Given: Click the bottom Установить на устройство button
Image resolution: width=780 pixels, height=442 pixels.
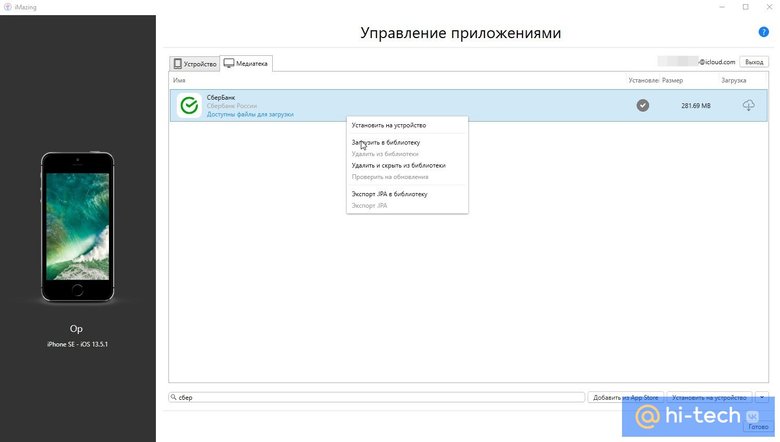Looking at the screenshot, I should (x=709, y=397).
